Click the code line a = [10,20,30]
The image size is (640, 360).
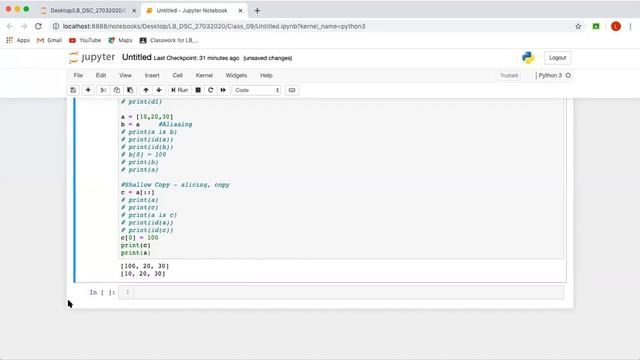147,117
